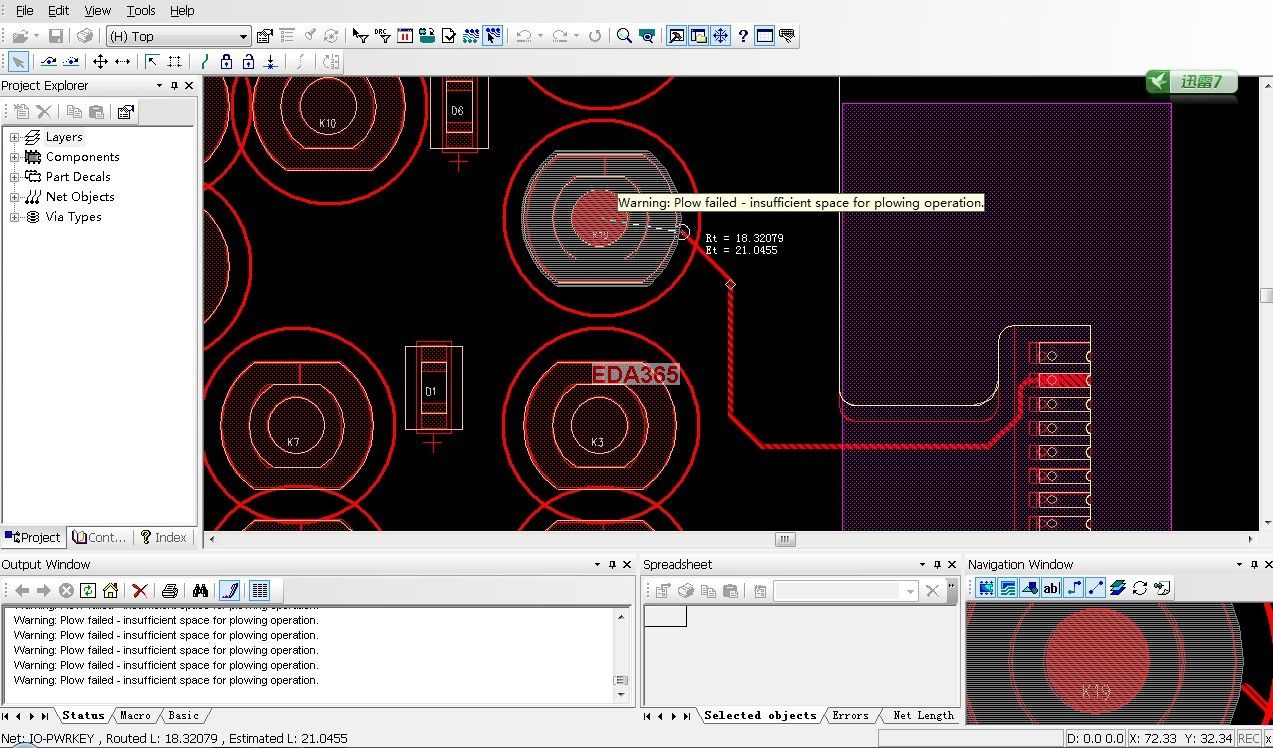Click the horizontal scrollbar thumb under the canvas

pyautogui.click(x=786, y=539)
